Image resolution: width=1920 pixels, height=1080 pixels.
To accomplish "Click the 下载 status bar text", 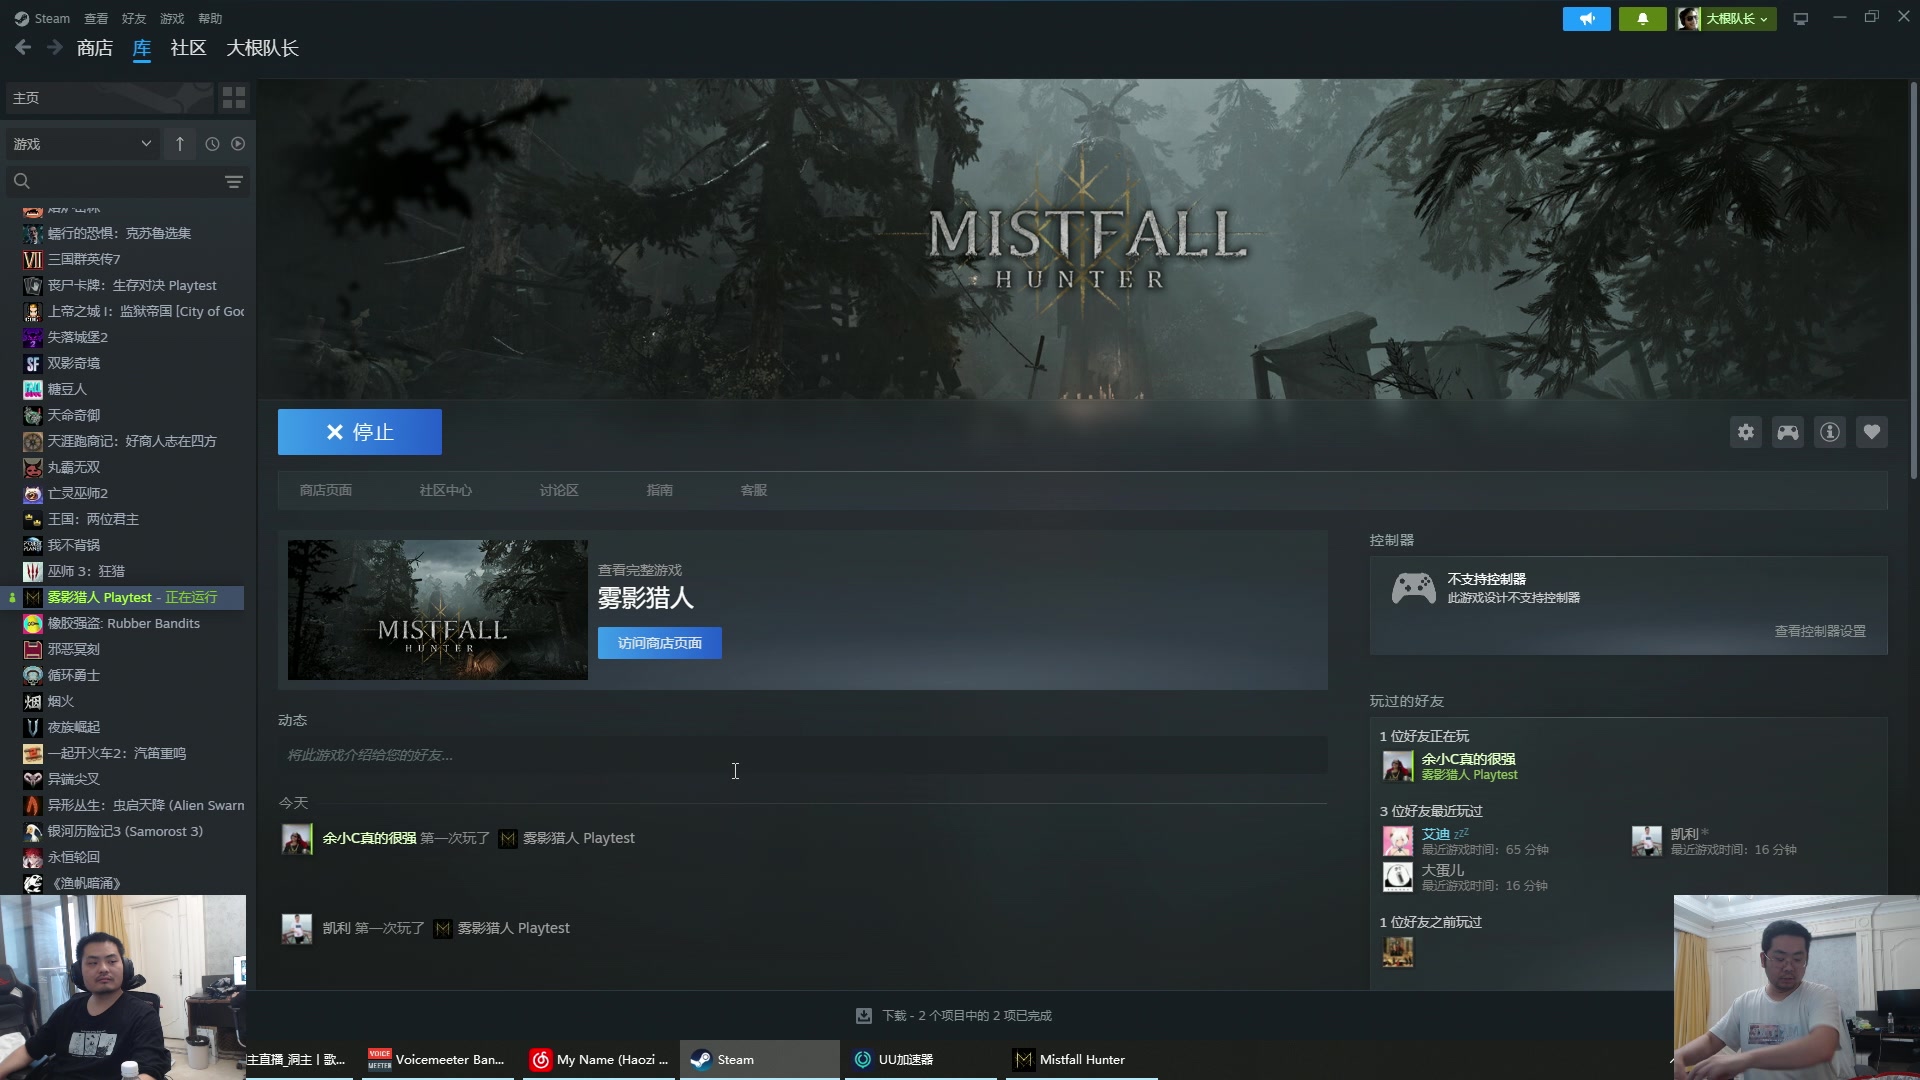I will (x=966, y=1016).
